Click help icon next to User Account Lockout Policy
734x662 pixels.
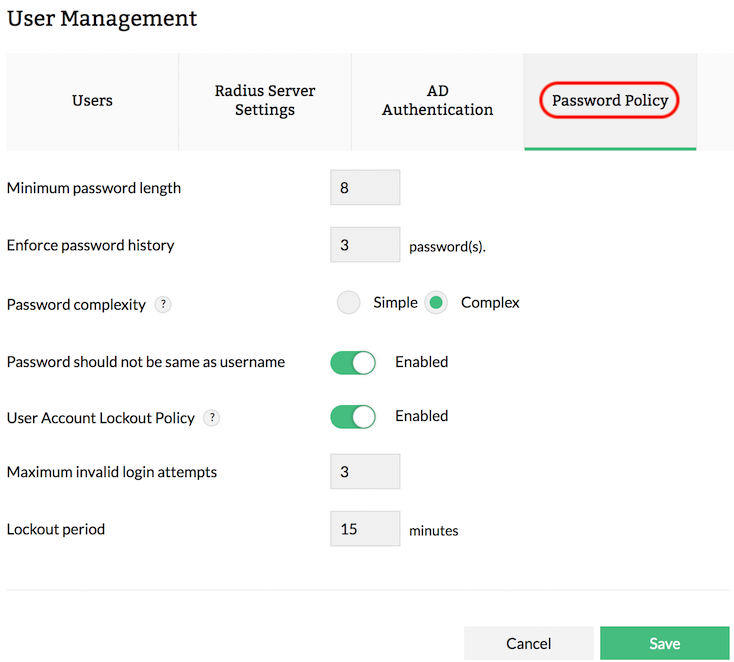pos(211,418)
